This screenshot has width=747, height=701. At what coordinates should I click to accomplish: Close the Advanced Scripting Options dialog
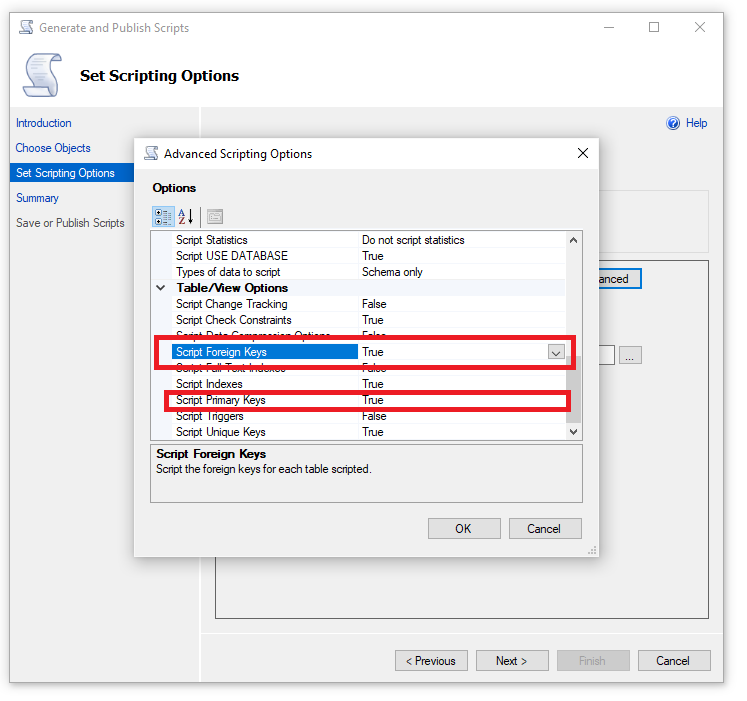[583, 153]
